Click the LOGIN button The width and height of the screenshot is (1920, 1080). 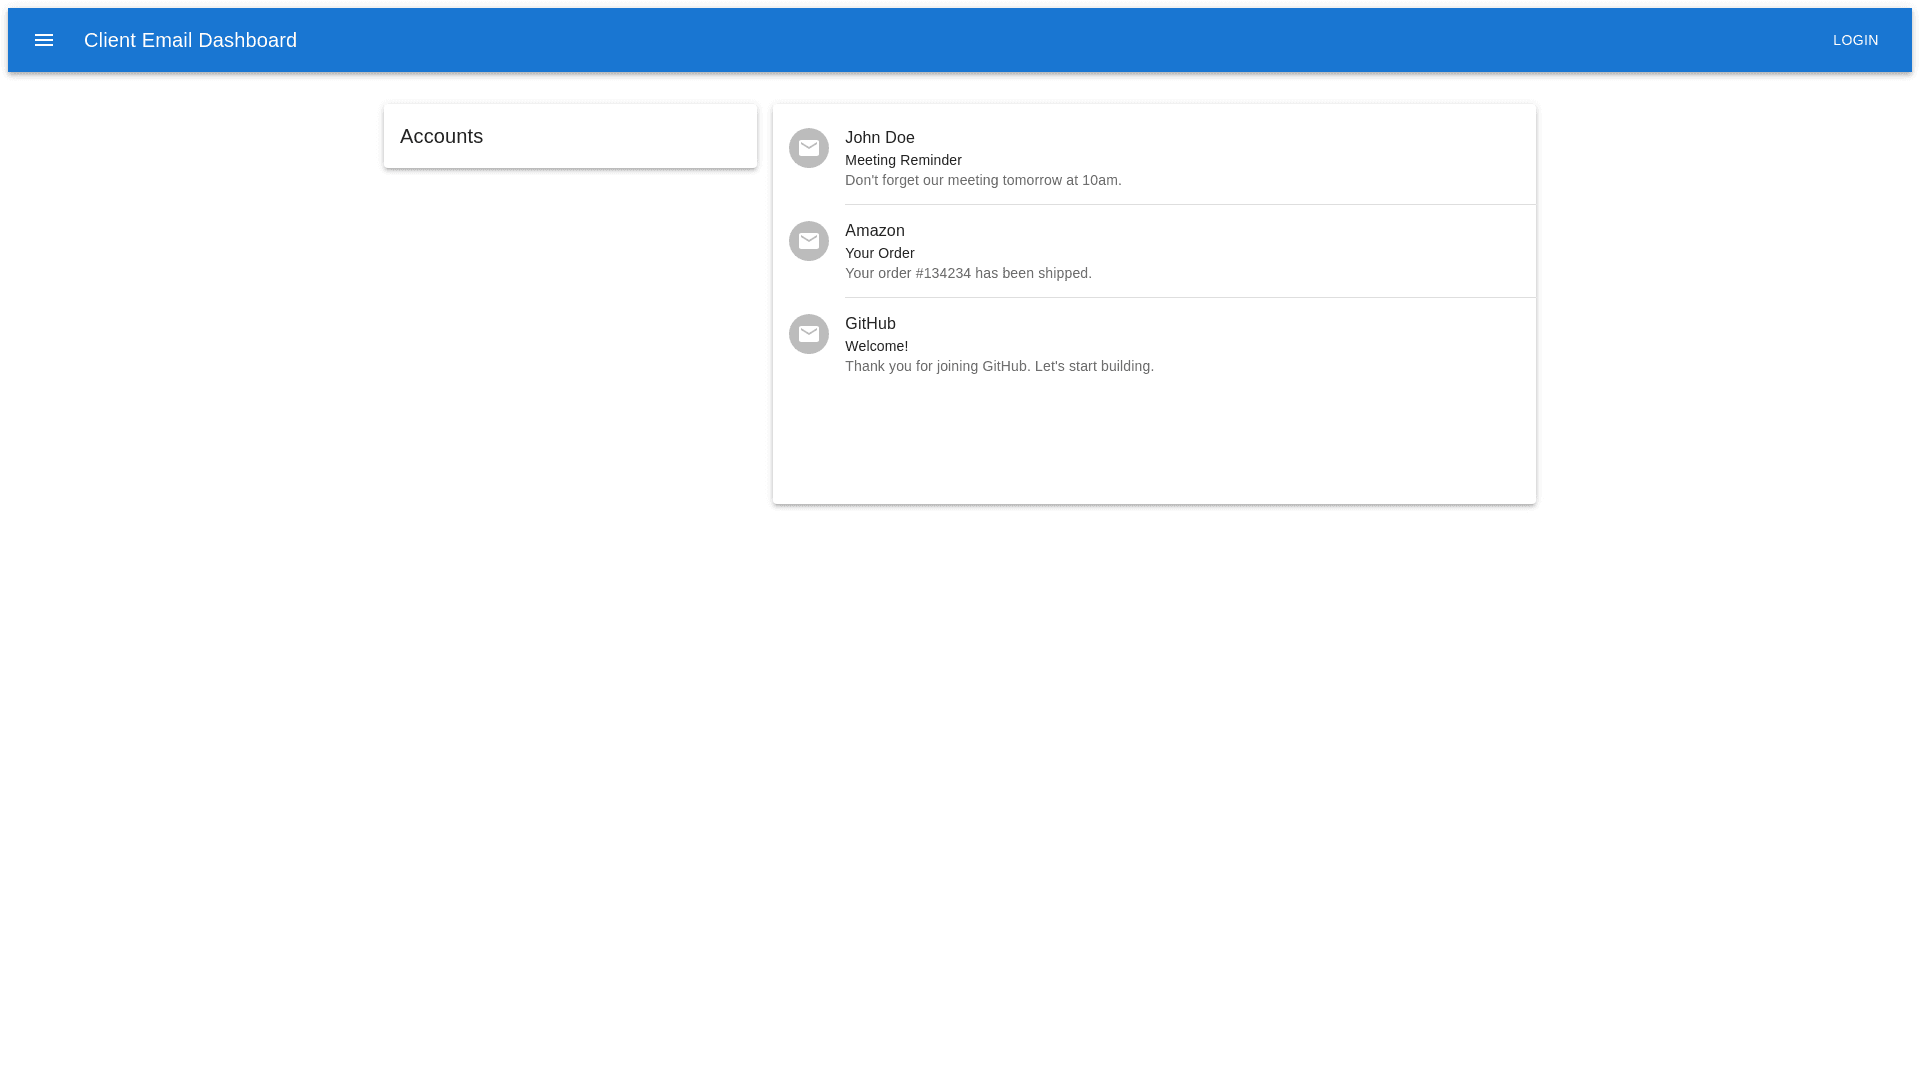pos(1855,40)
